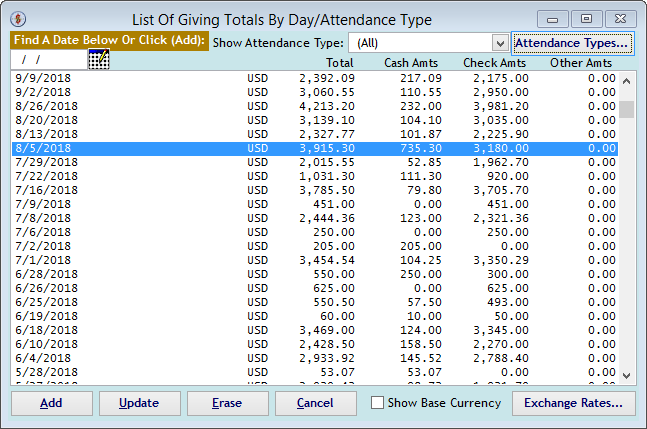Click check amount 3,705.70
The image size is (647, 429).
coord(501,191)
